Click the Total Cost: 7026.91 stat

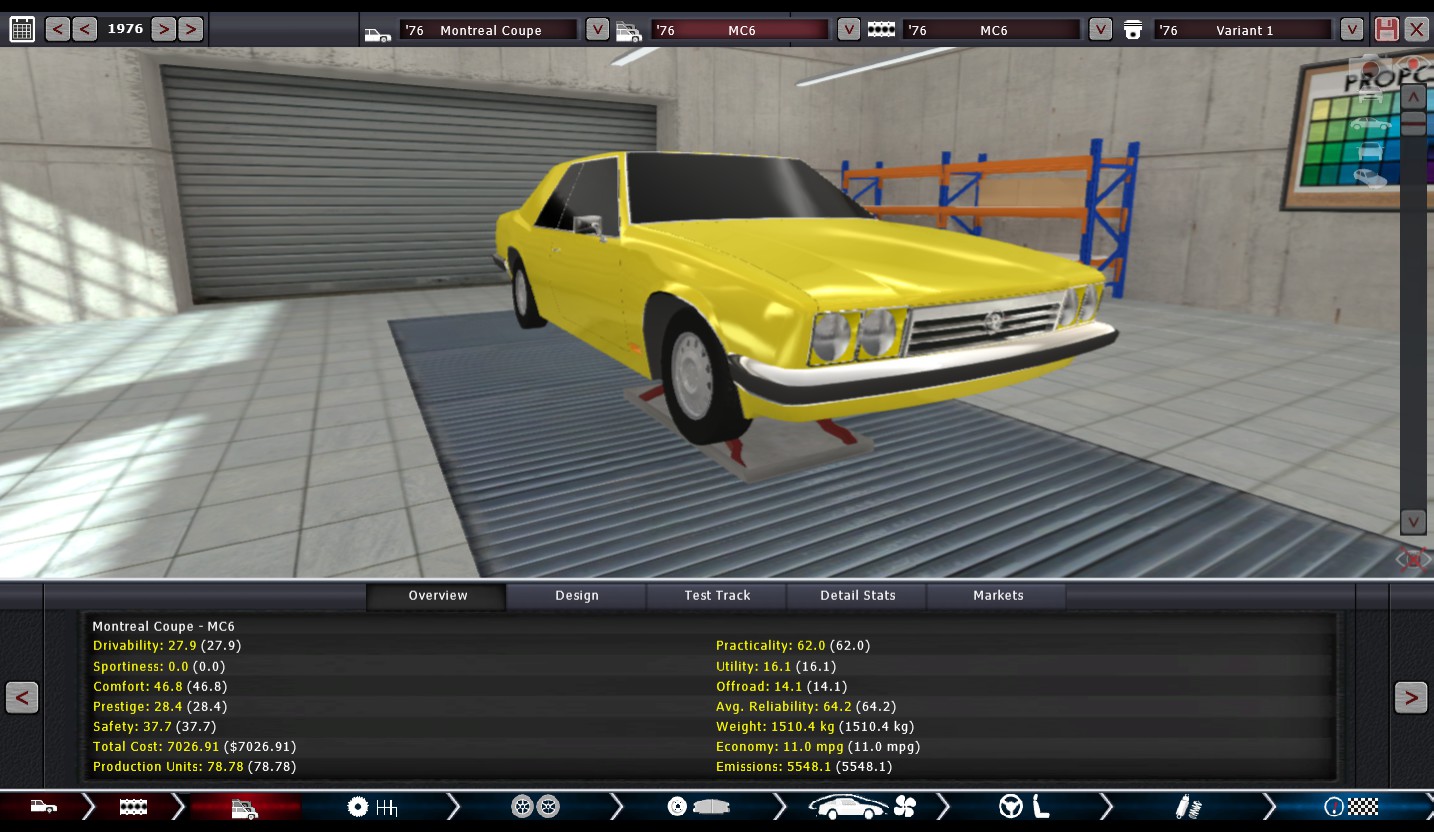click(194, 746)
